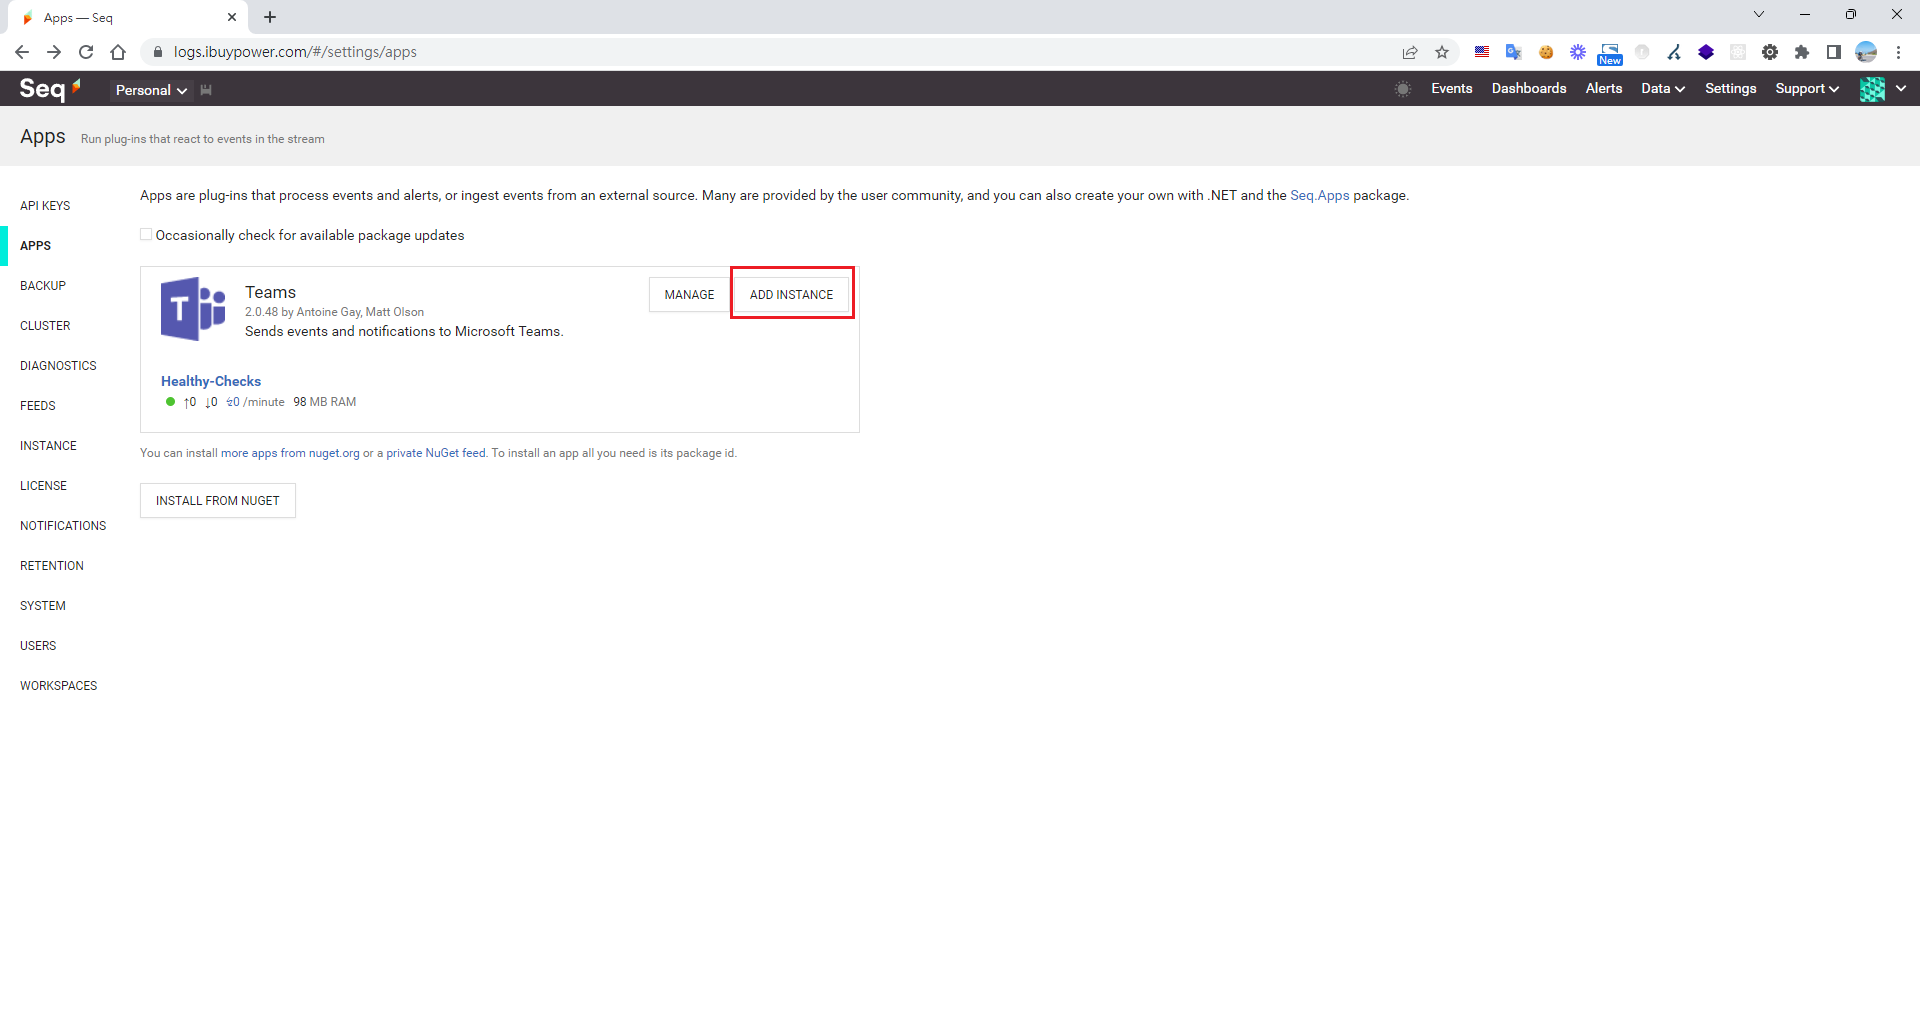Go to the Events page
Image resolution: width=1920 pixels, height=1032 pixels.
point(1451,89)
